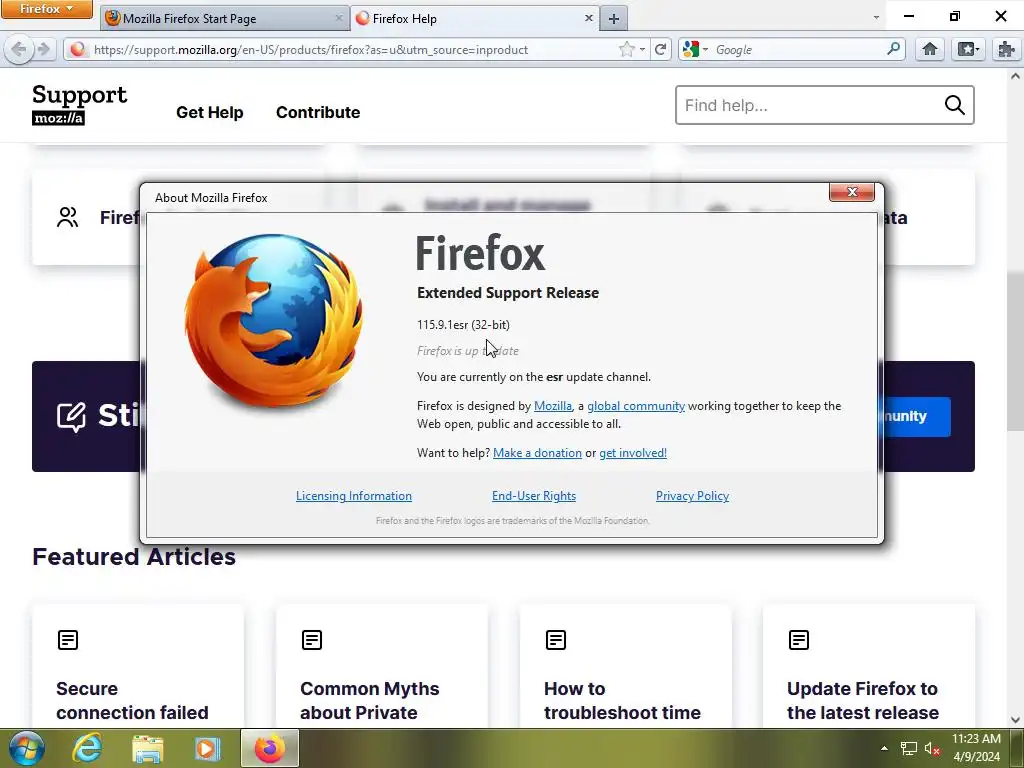This screenshot has width=1024, height=768.
Task: Click the network status tray icon
Action: (908, 748)
